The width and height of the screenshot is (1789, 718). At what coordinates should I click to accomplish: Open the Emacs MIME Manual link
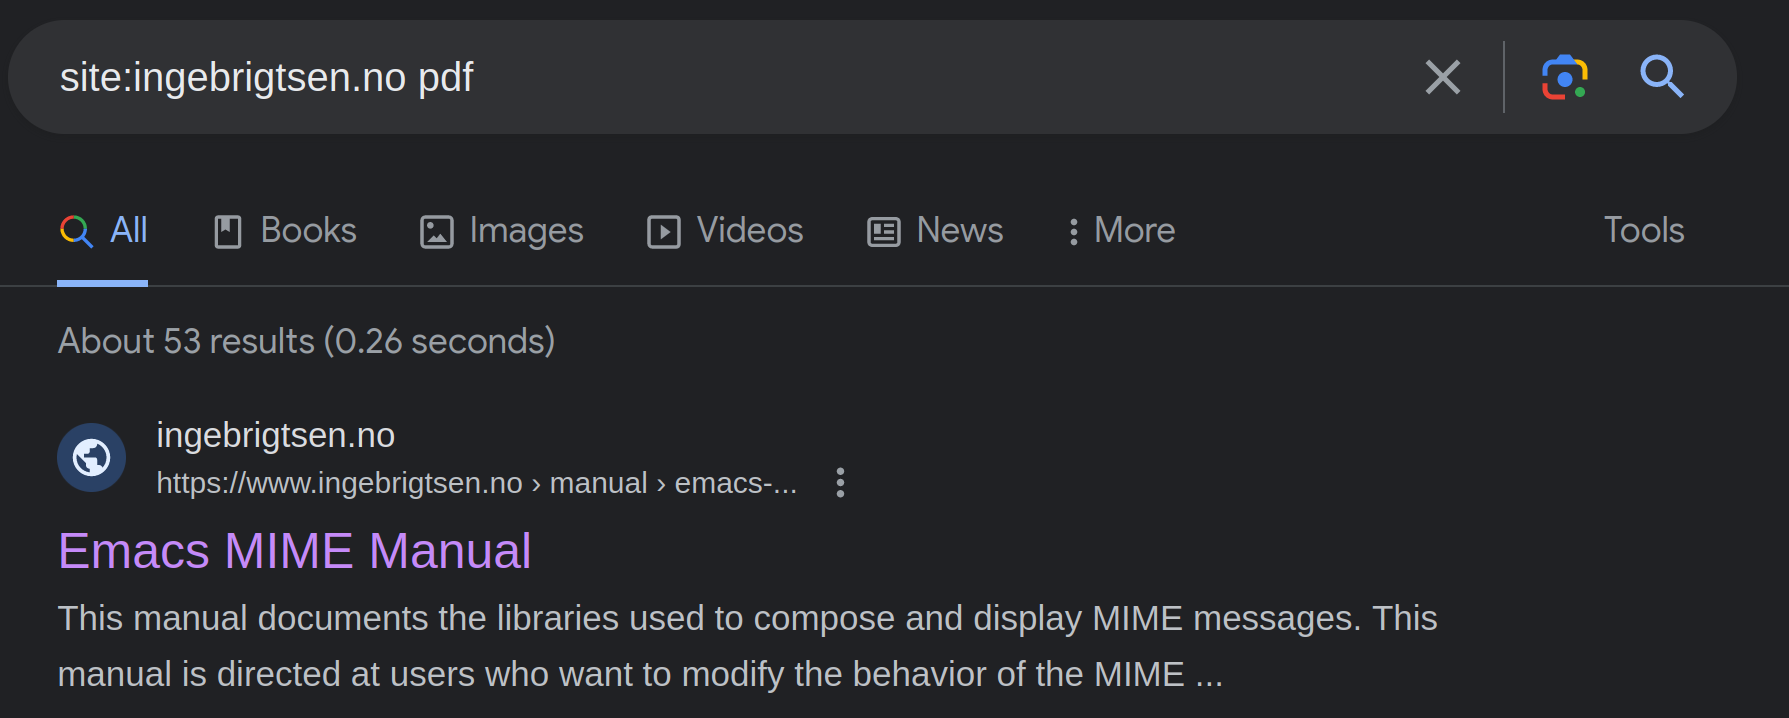pyautogui.click(x=295, y=551)
